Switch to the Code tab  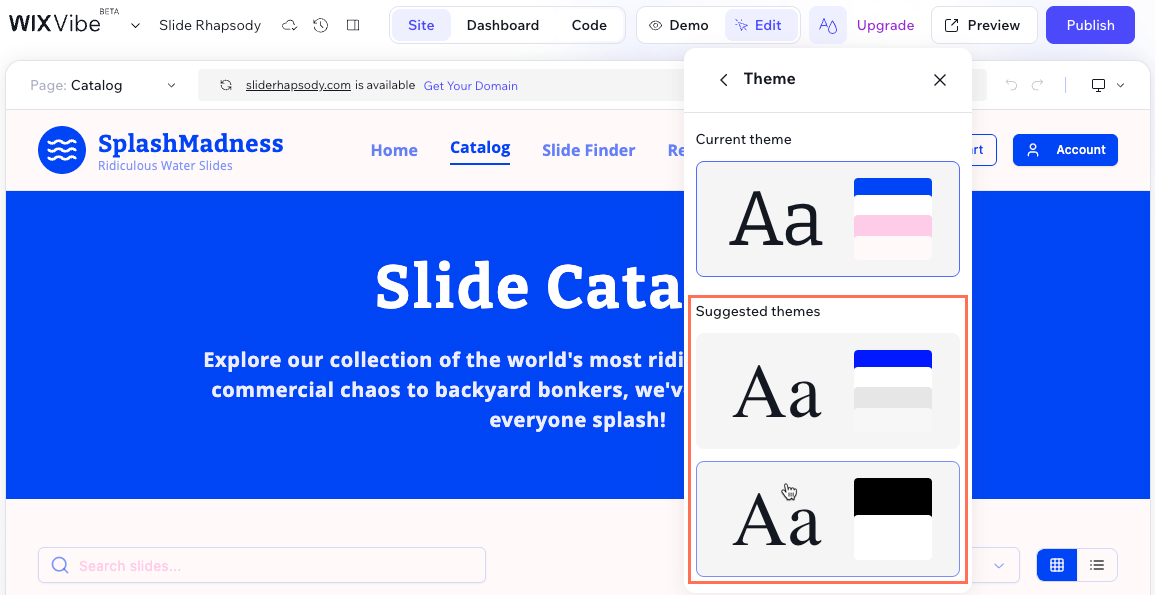pyautogui.click(x=589, y=25)
